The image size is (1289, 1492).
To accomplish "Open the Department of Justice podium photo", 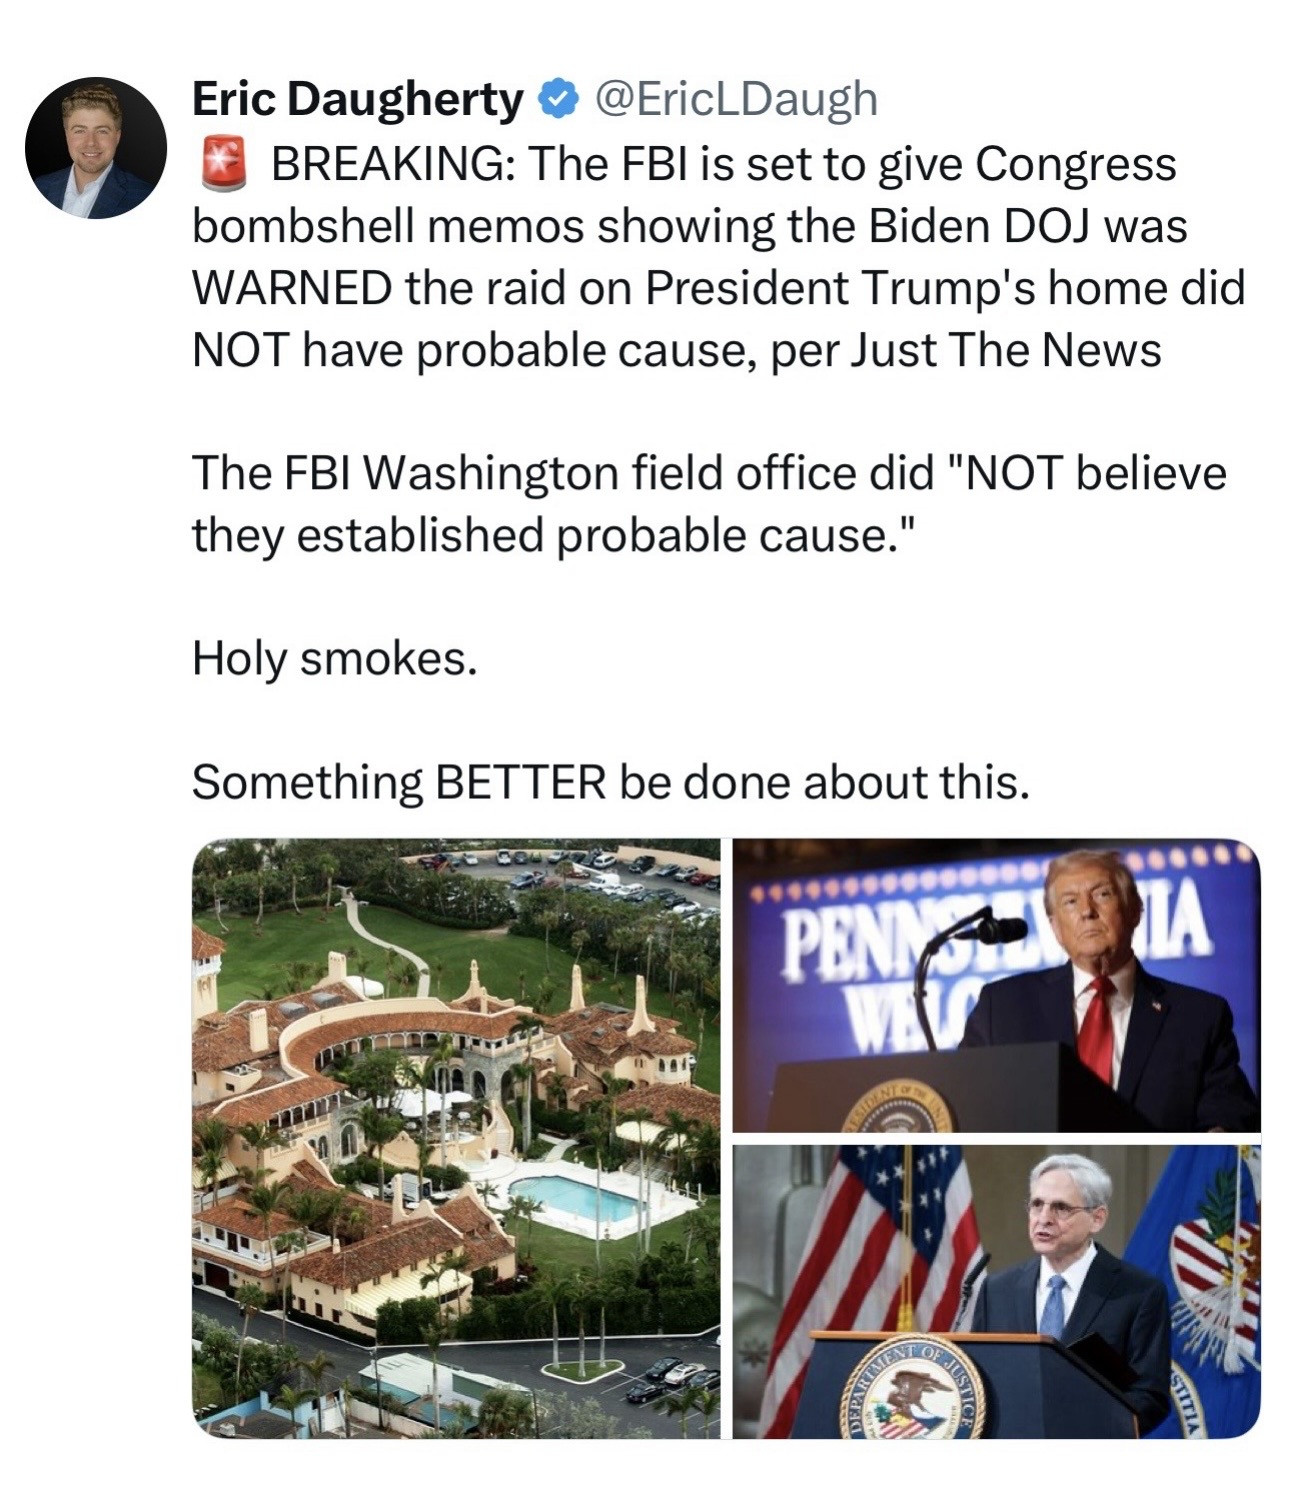I will (996, 1292).
